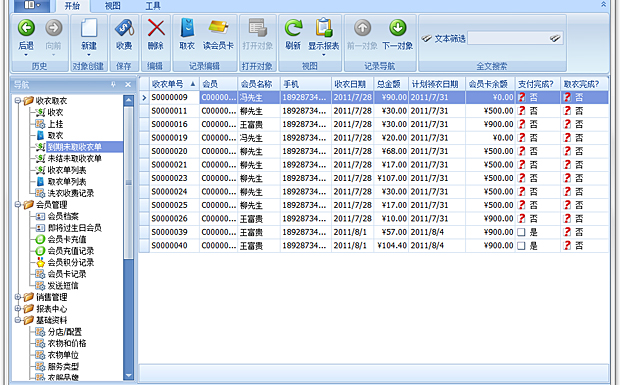Open 上挂 item in navigation tree
This screenshot has height=385, width=620.
pyautogui.click(x=55, y=124)
